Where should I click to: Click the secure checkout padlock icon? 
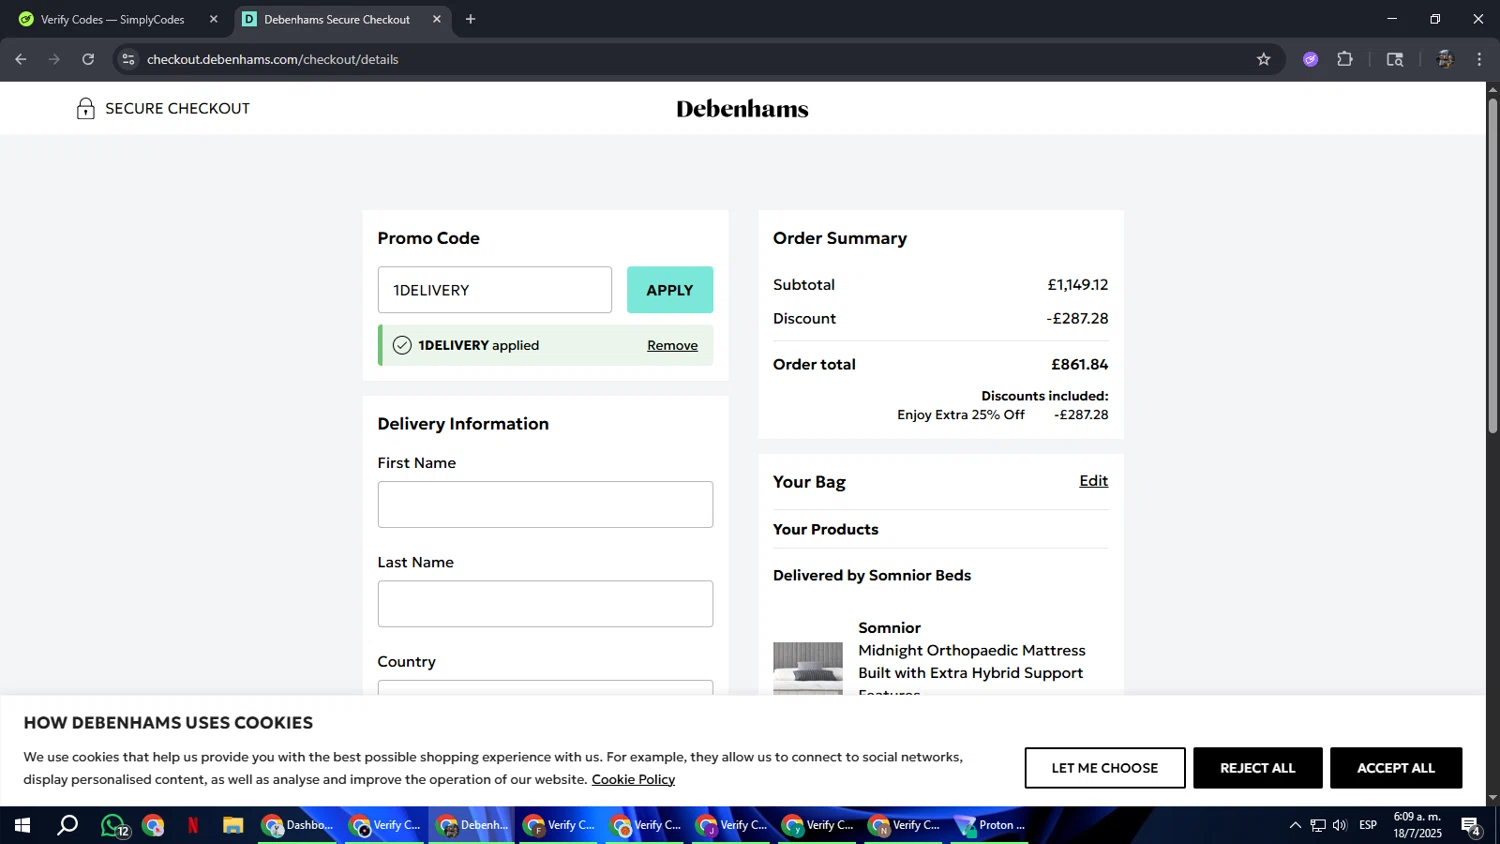tap(86, 109)
